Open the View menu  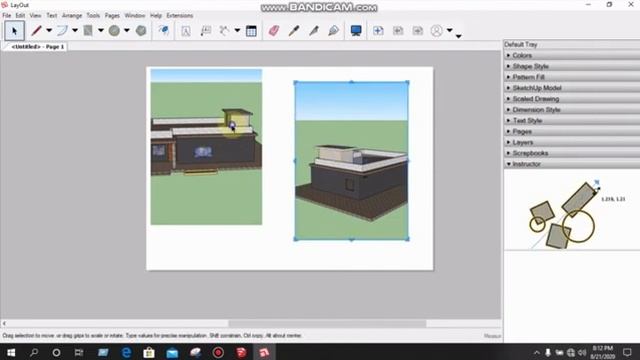tap(36, 16)
